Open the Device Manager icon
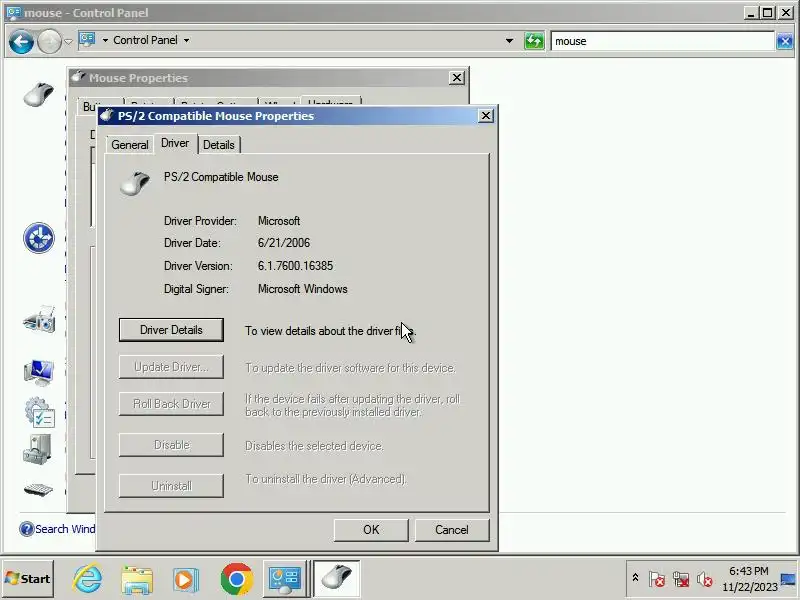Image resolution: width=800 pixels, height=600 pixels. pyautogui.click(x=37, y=449)
